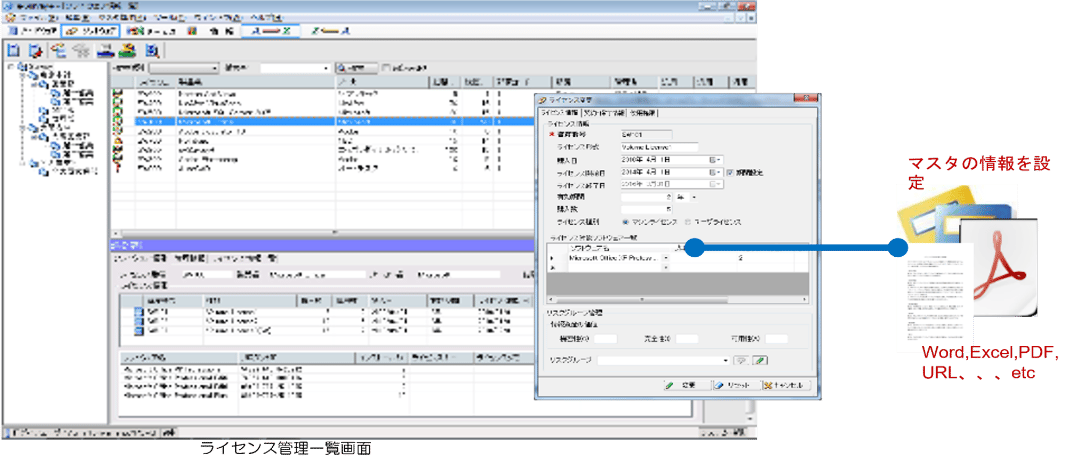Open the ライセンス開始日 calendar dropdown

(716, 172)
